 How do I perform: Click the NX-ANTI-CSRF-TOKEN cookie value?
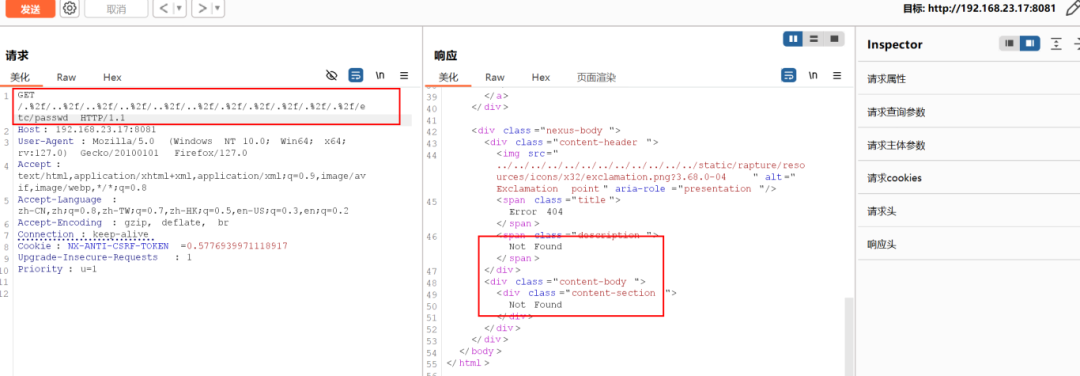(237, 246)
